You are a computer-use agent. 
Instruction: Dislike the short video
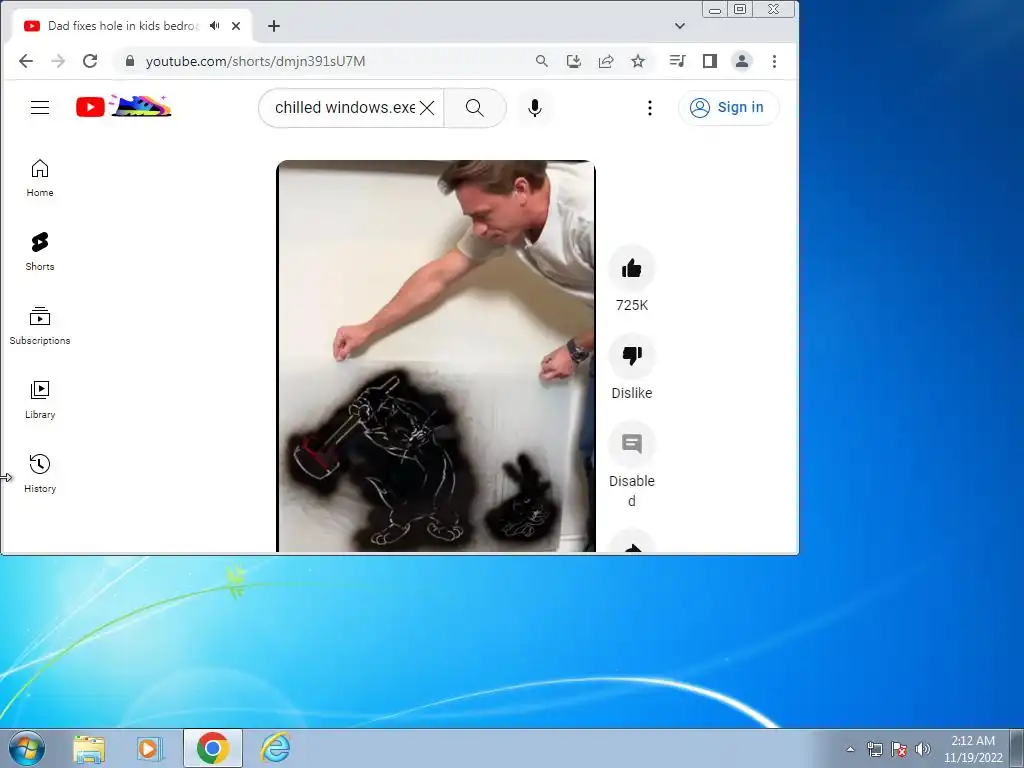(632, 356)
